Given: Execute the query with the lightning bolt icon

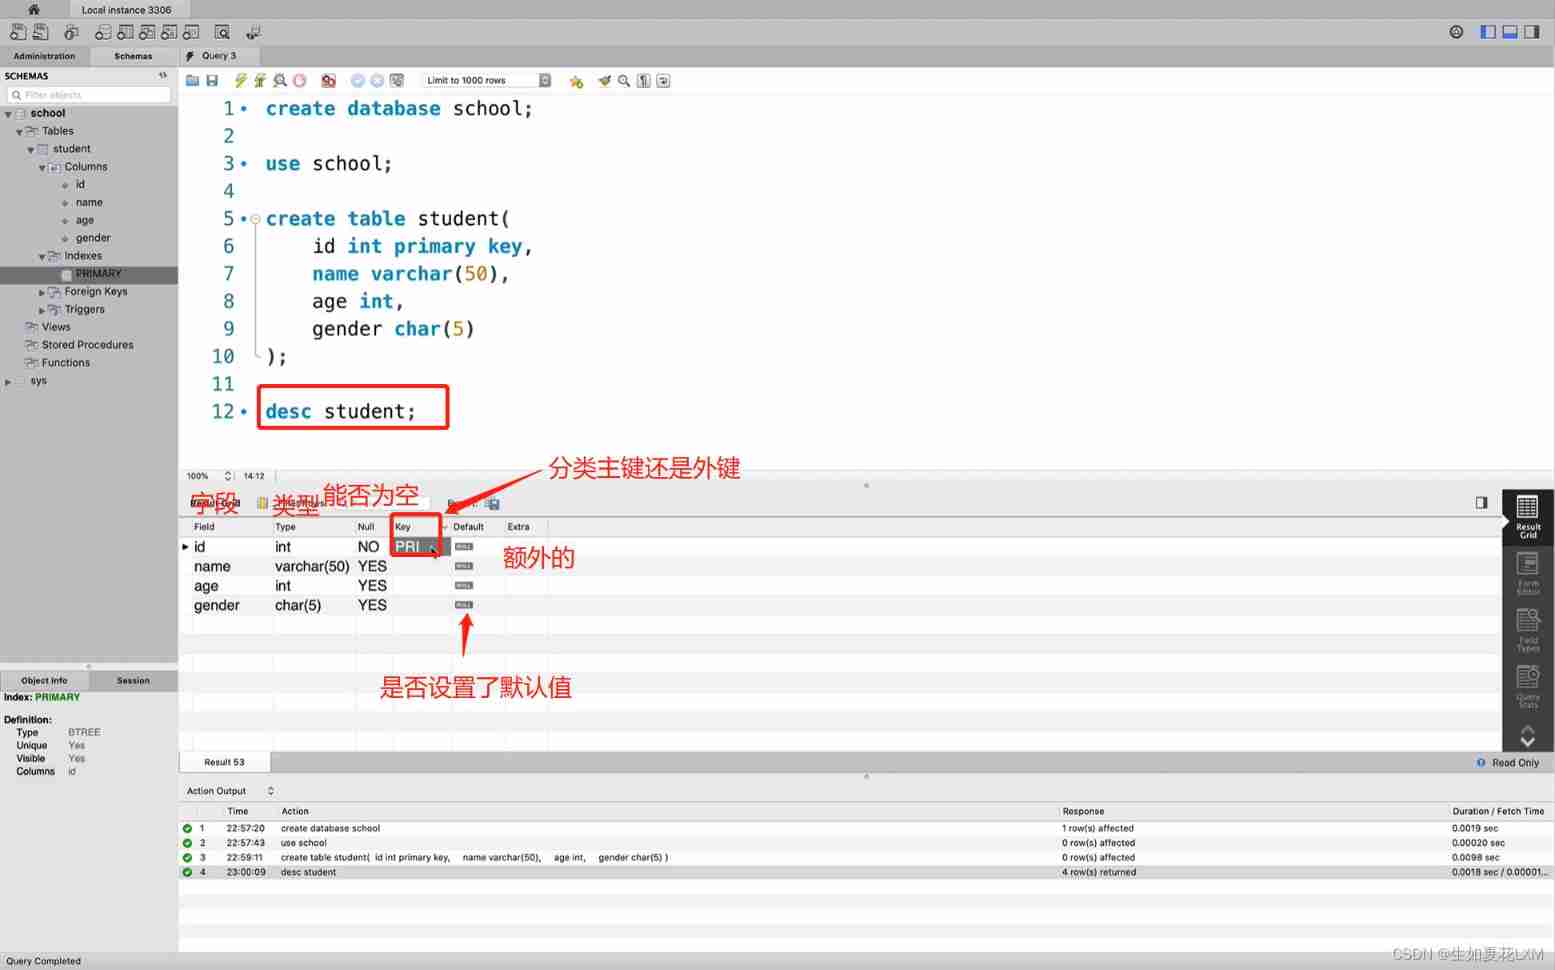Looking at the screenshot, I should point(240,80).
